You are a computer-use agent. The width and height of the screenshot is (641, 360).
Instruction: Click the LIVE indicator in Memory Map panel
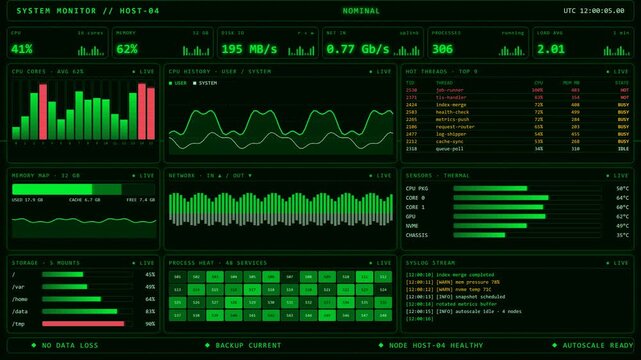pyautogui.click(x=143, y=176)
